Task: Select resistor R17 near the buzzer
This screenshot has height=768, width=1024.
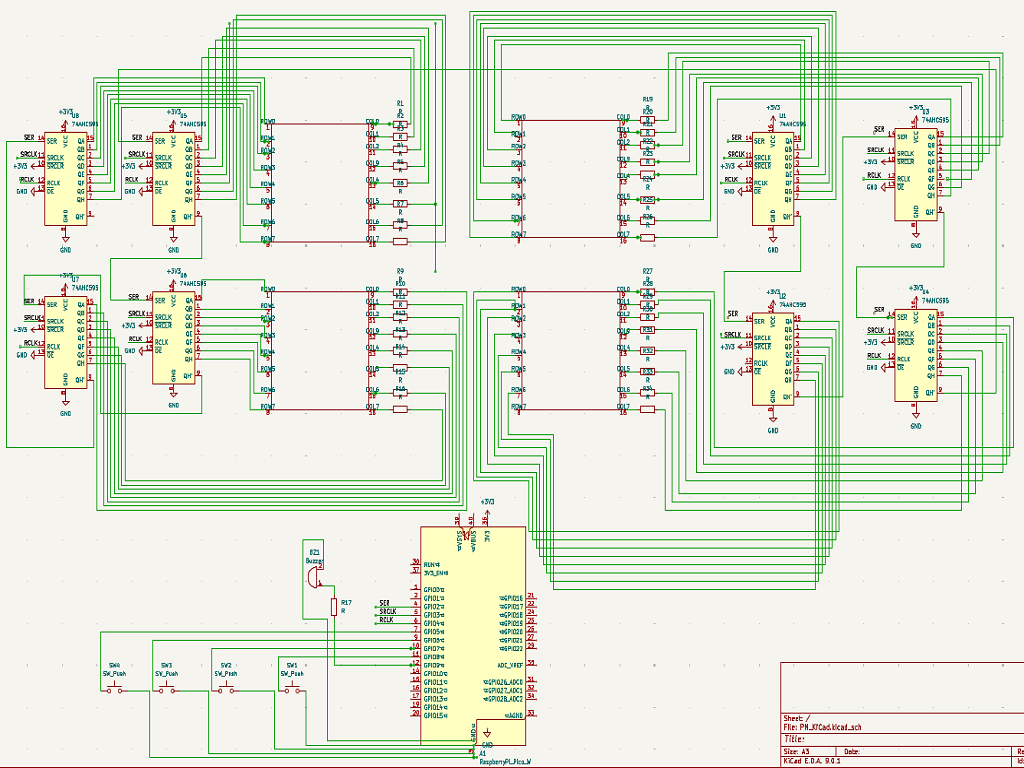Action: 334,607
